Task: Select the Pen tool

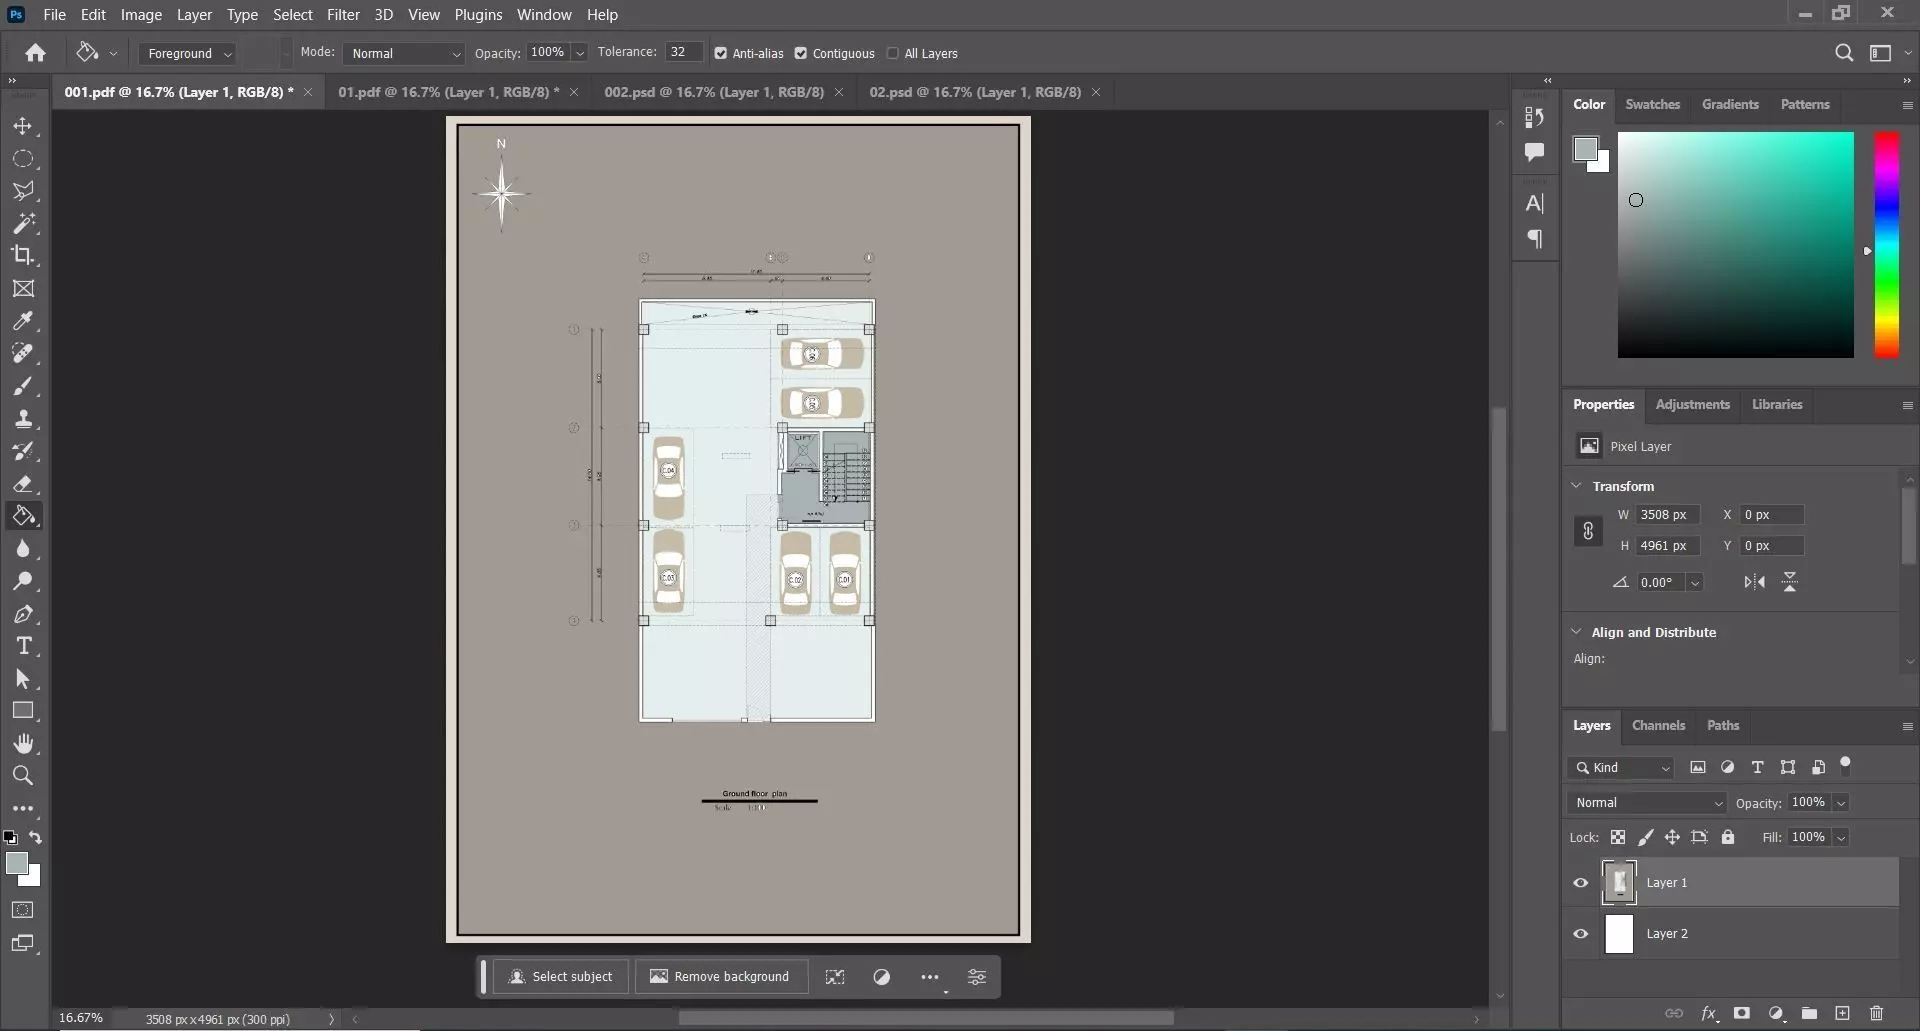Action: coord(23,614)
